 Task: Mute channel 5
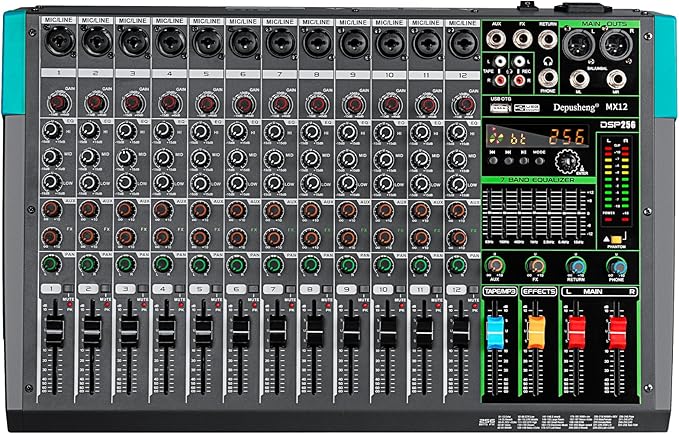(217, 289)
